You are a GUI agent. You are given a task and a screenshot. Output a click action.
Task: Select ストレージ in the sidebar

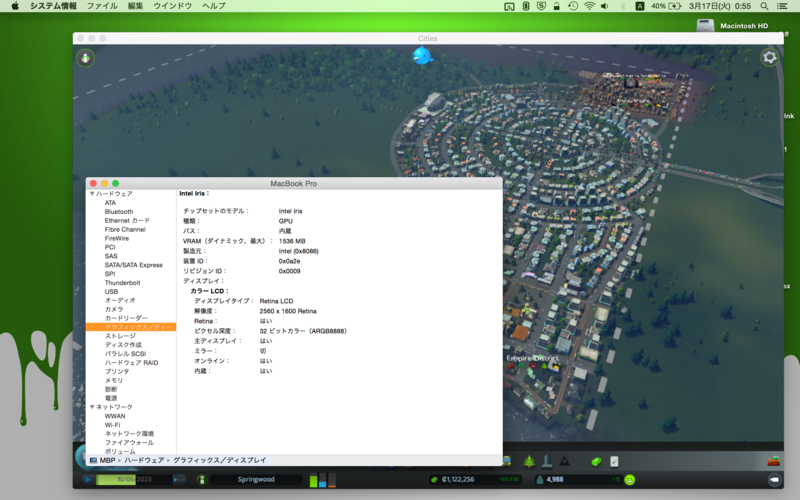pos(120,336)
